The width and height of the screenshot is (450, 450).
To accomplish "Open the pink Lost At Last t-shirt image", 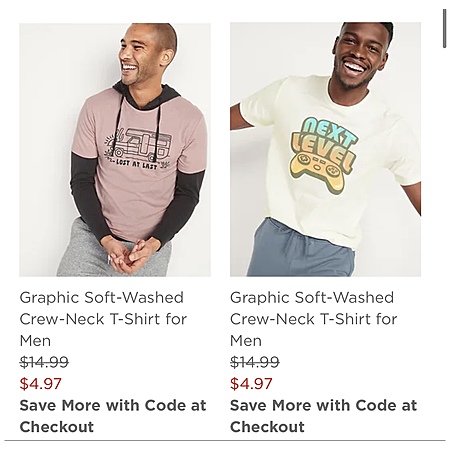I will pyautogui.click(x=115, y=150).
